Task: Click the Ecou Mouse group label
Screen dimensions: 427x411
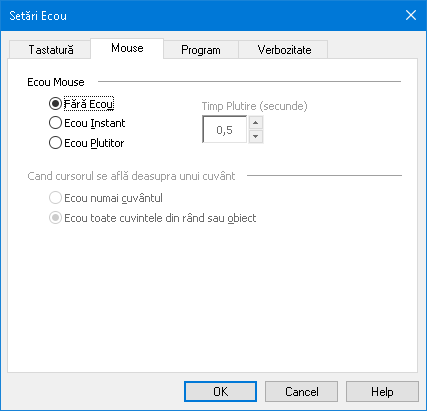Action: (x=56, y=82)
